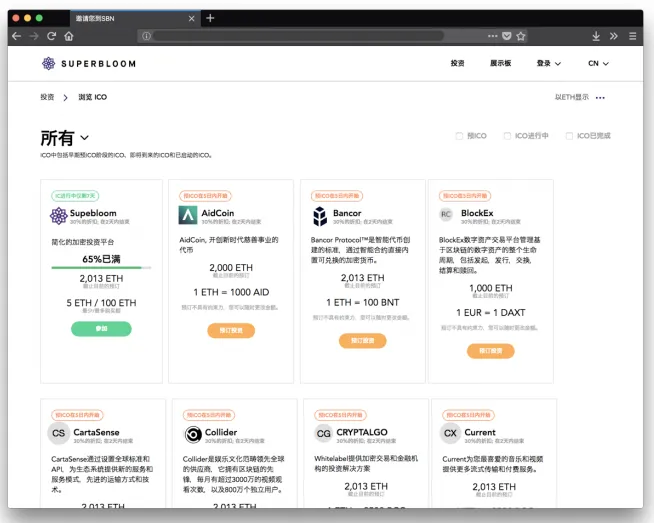
Task: Go back with the browser back arrow
Action: pyautogui.click(x=16, y=36)
